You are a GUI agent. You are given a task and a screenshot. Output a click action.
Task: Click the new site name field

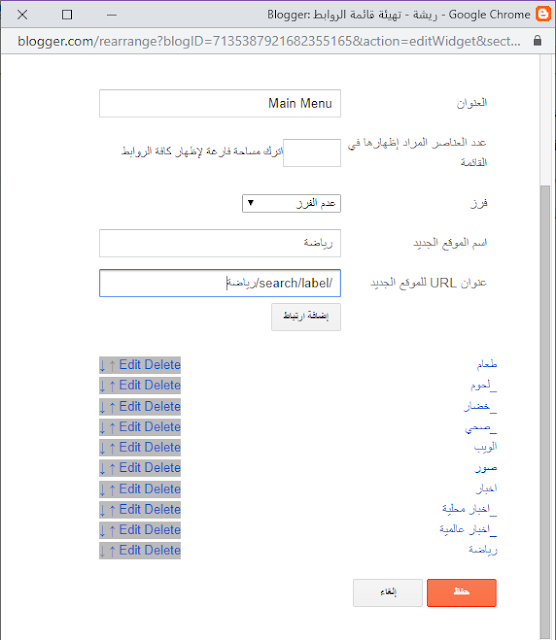[220, 243]
